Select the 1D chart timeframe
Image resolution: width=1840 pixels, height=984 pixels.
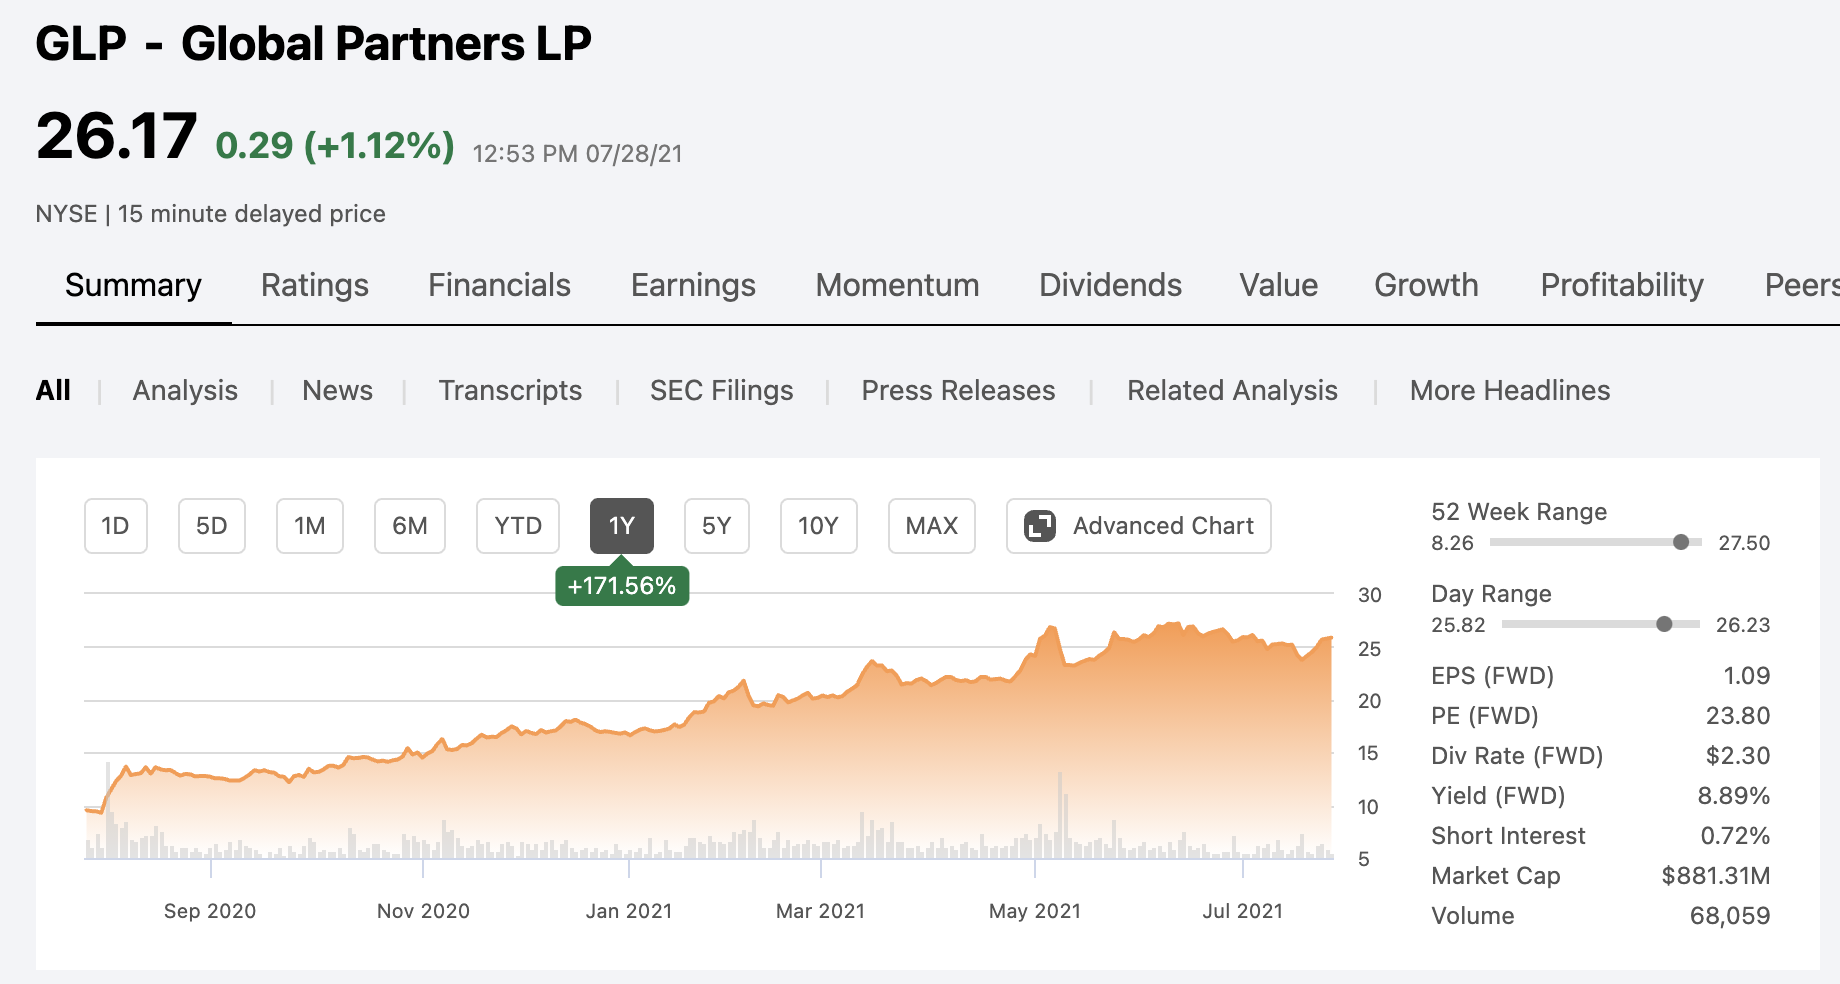point(115,525)
